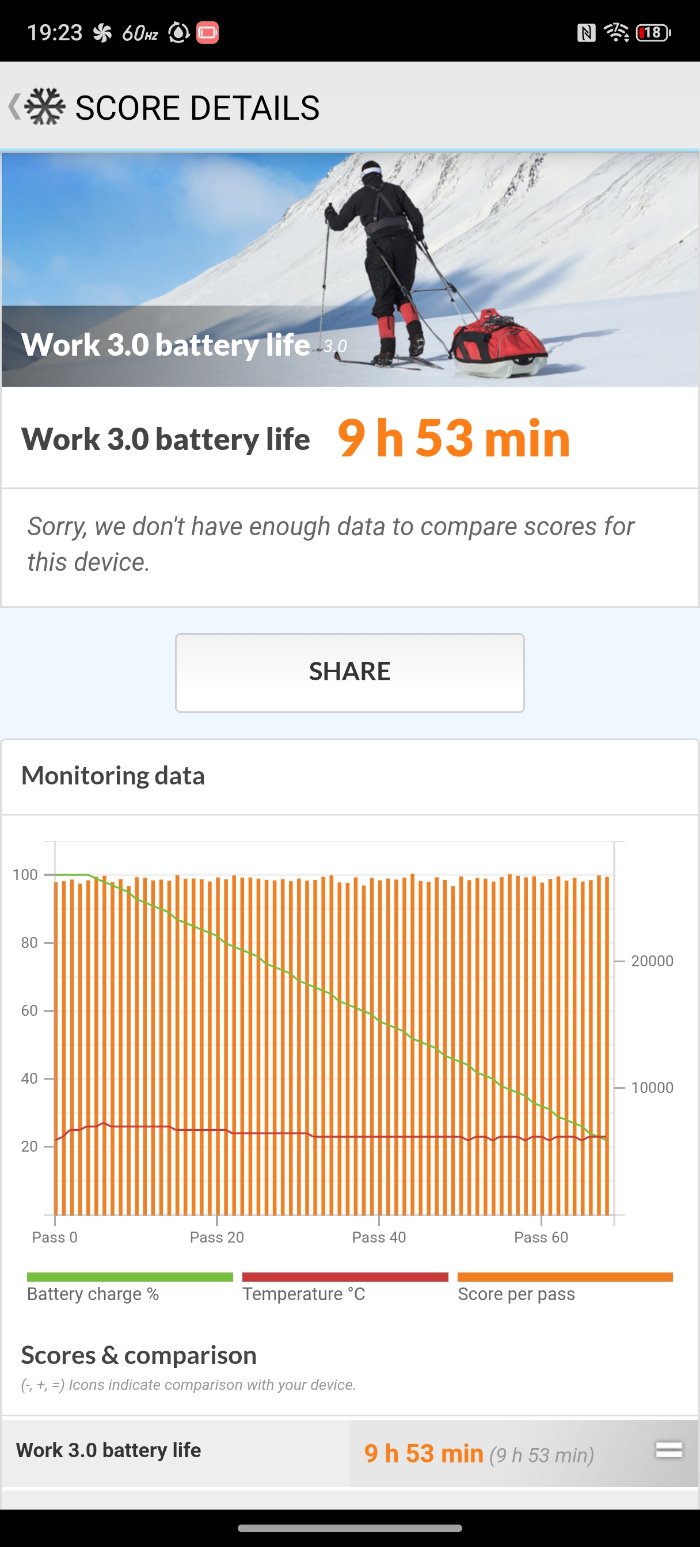Screen dimensions: 700x1547
Task: Tap the battery level indicator
Action: [x=653, y=33]
